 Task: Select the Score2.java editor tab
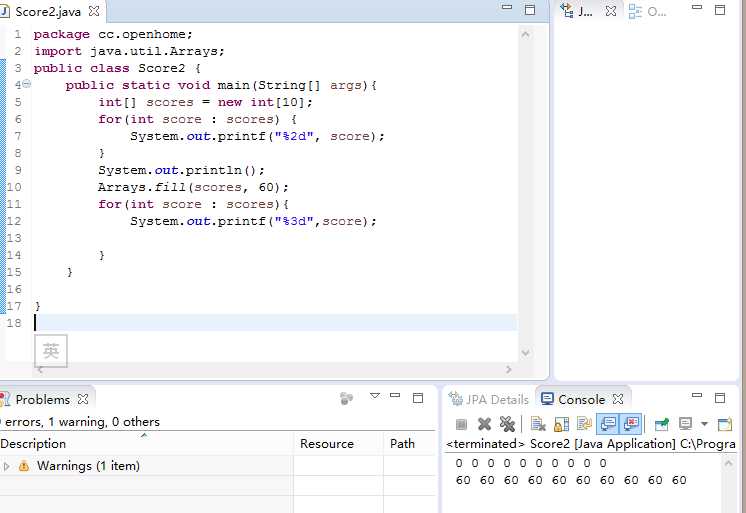click(x=48, y=11)
